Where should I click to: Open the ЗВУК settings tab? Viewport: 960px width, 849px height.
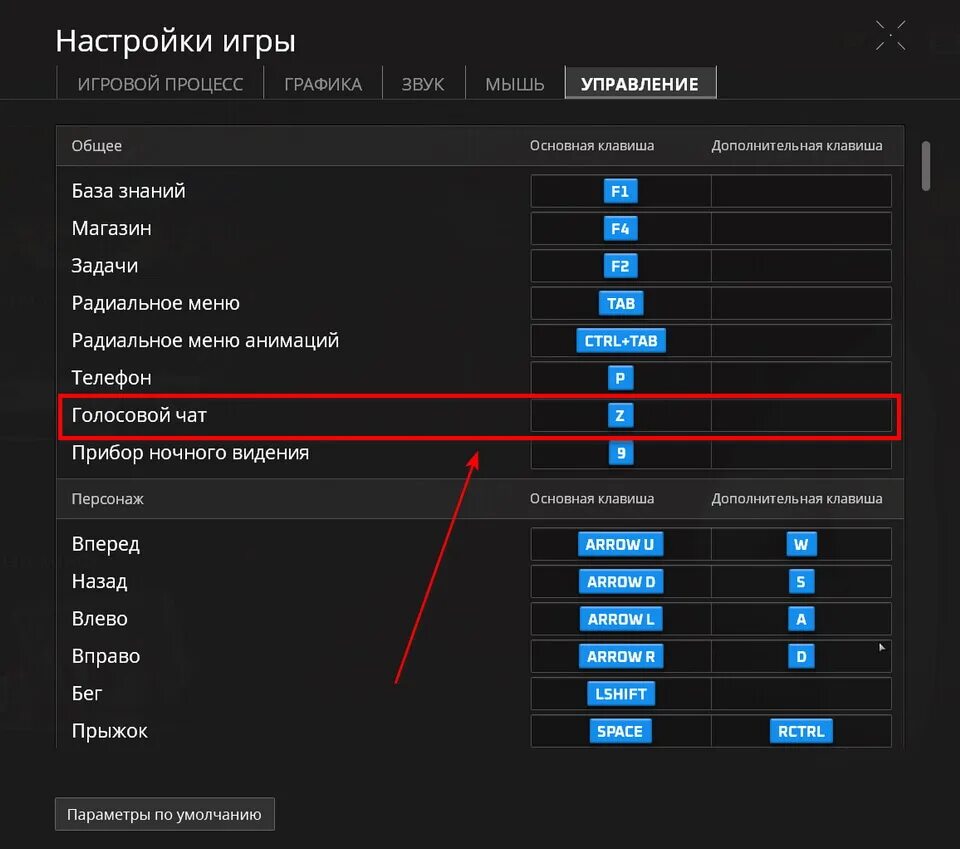(x=423, y=84)
